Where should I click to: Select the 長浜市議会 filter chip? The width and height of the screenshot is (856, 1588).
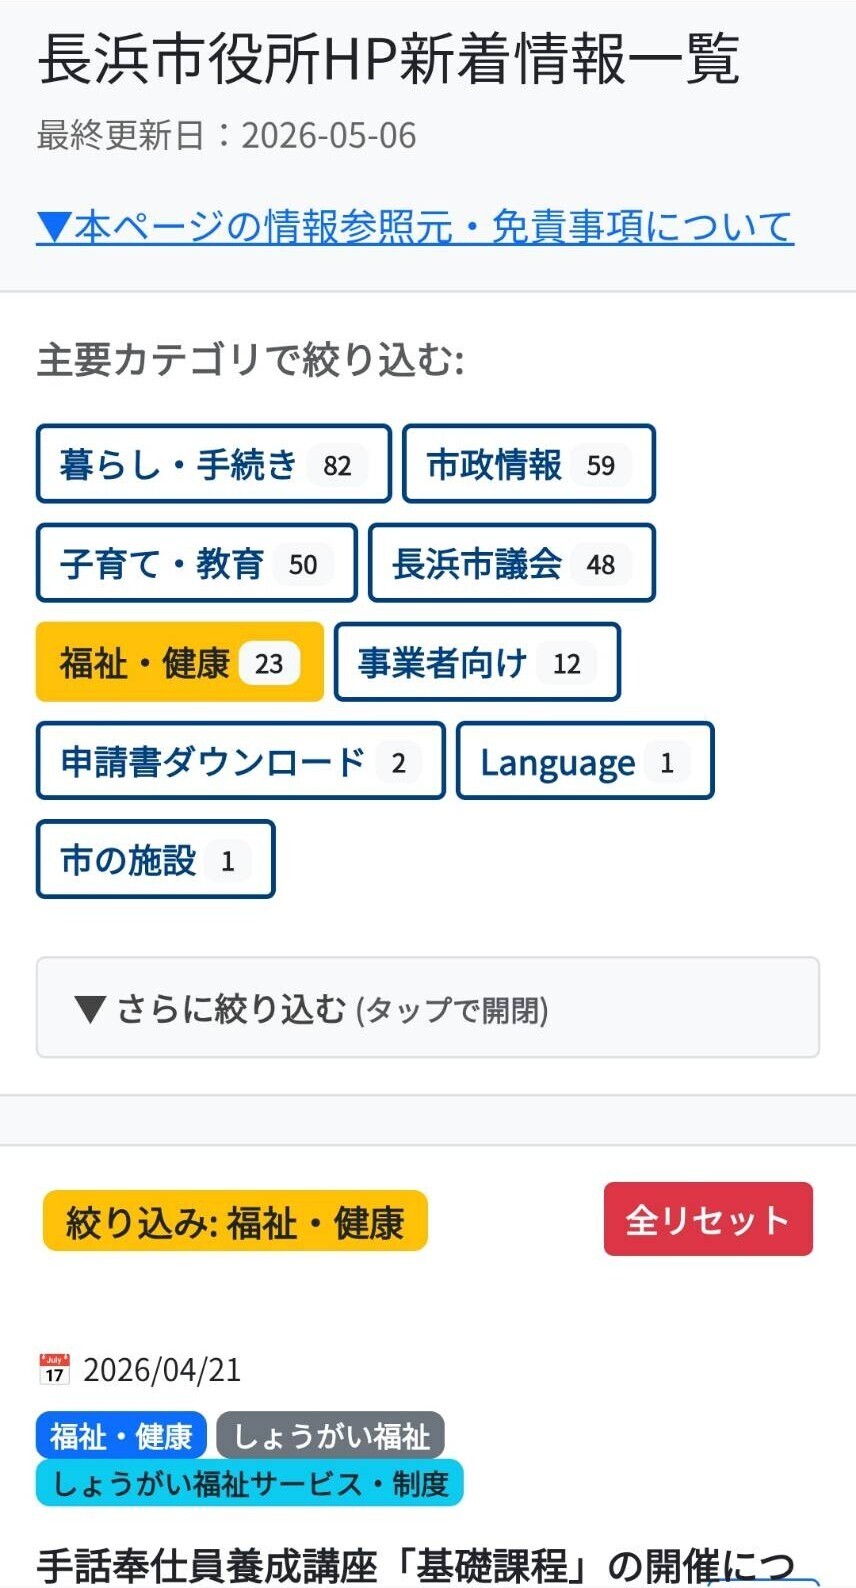point(511,563)
